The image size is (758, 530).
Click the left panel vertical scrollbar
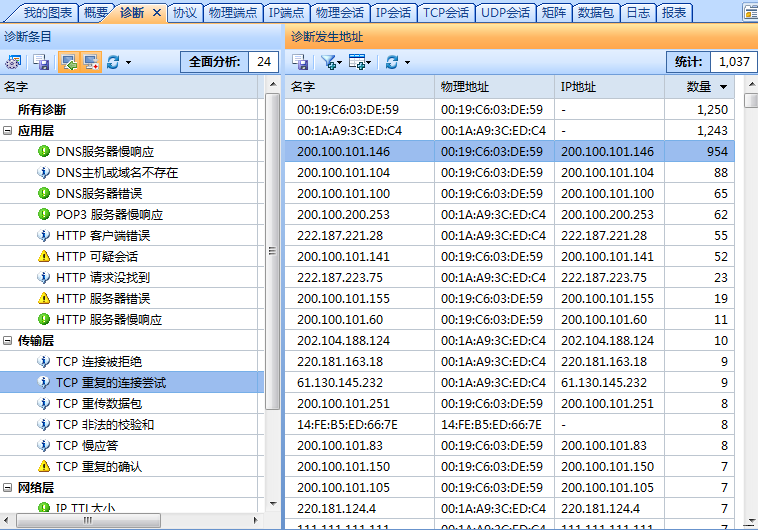coord(273,250)
